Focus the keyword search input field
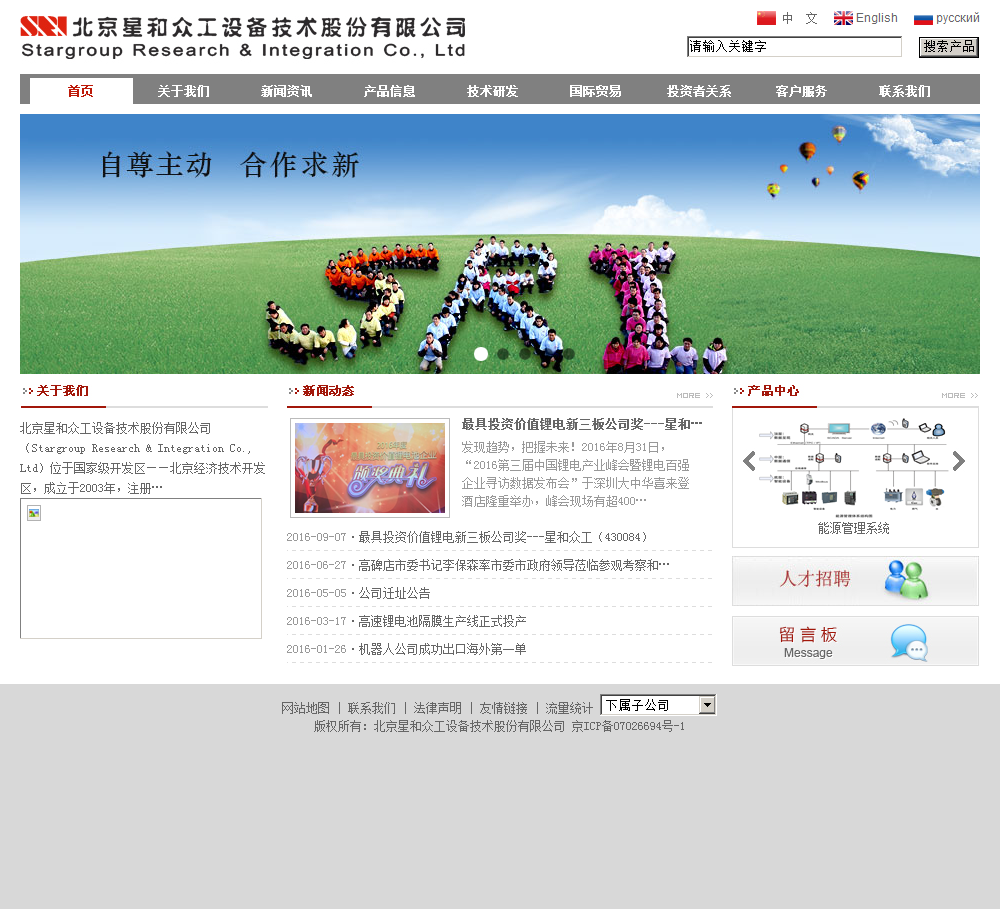 point(794,47)
